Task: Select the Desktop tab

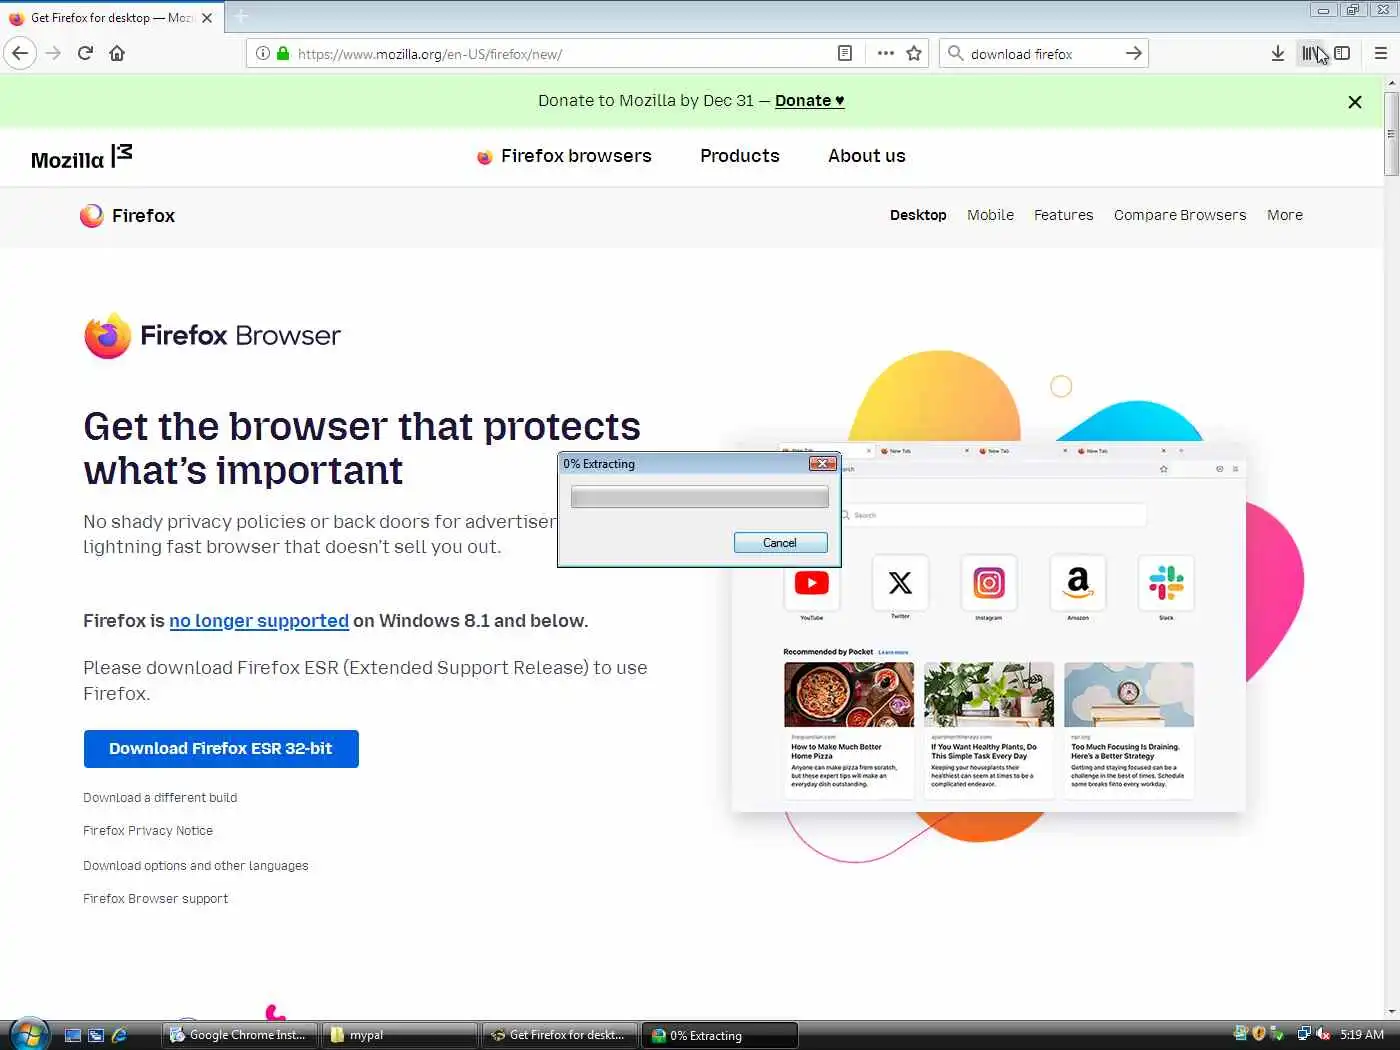Action: (918, 215)
